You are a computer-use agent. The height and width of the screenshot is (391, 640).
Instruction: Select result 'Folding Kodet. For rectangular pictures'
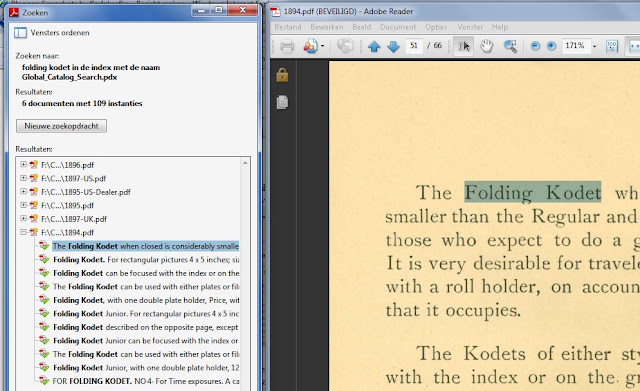[146, 260]
